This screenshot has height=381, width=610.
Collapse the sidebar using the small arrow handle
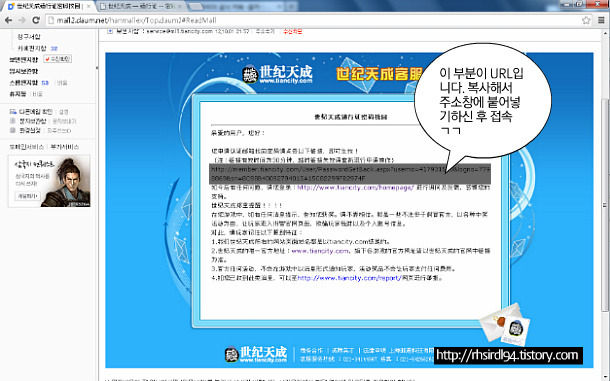click(x=97, y=68)
